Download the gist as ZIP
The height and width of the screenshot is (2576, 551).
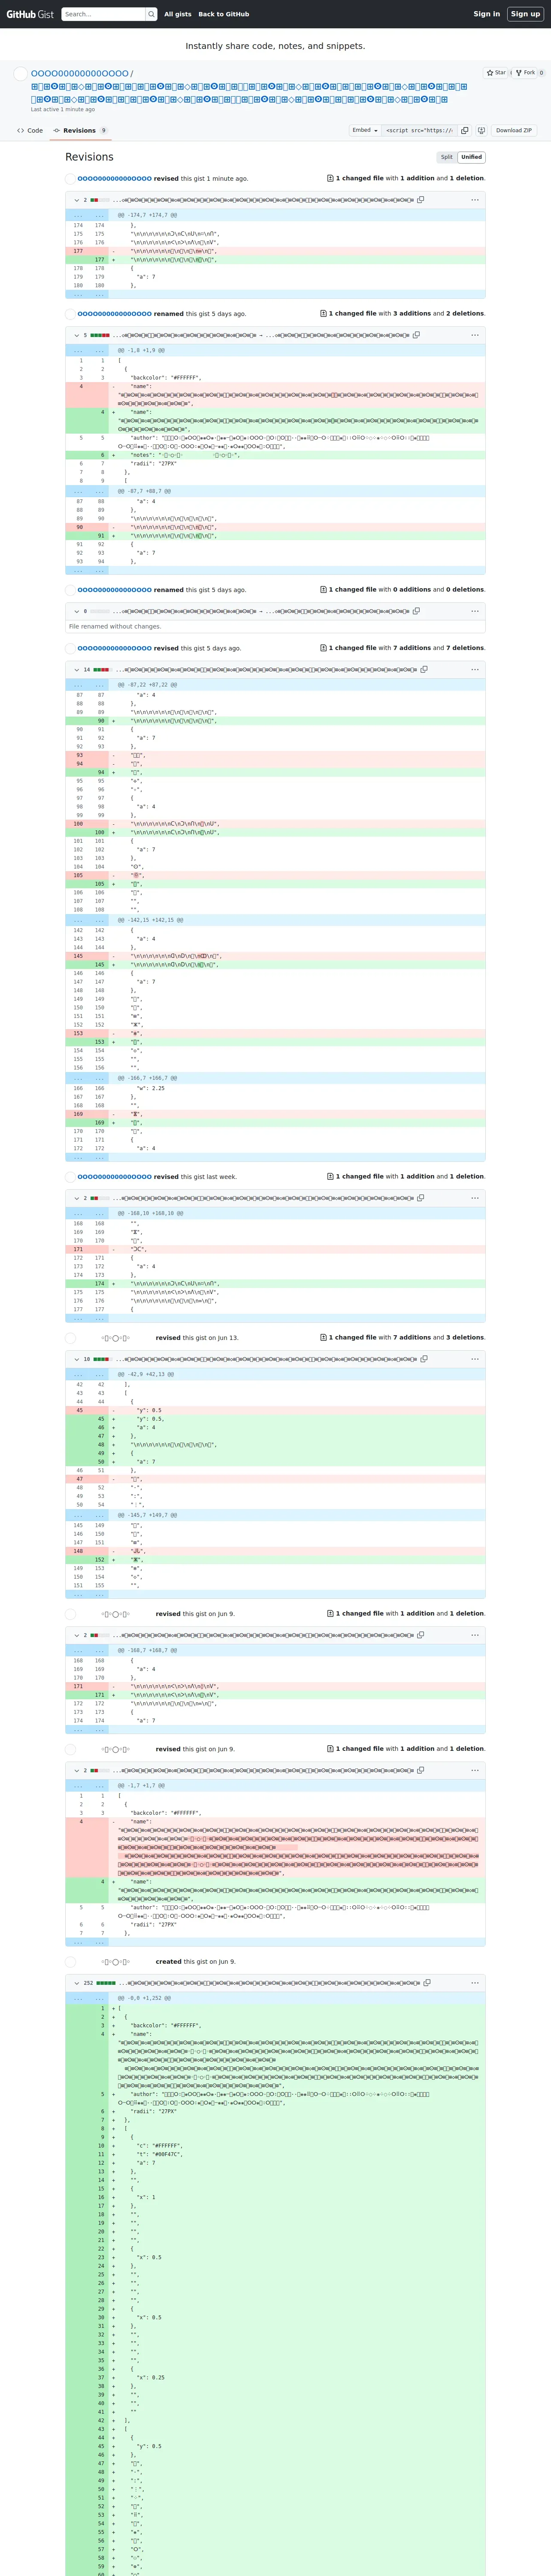514,130
